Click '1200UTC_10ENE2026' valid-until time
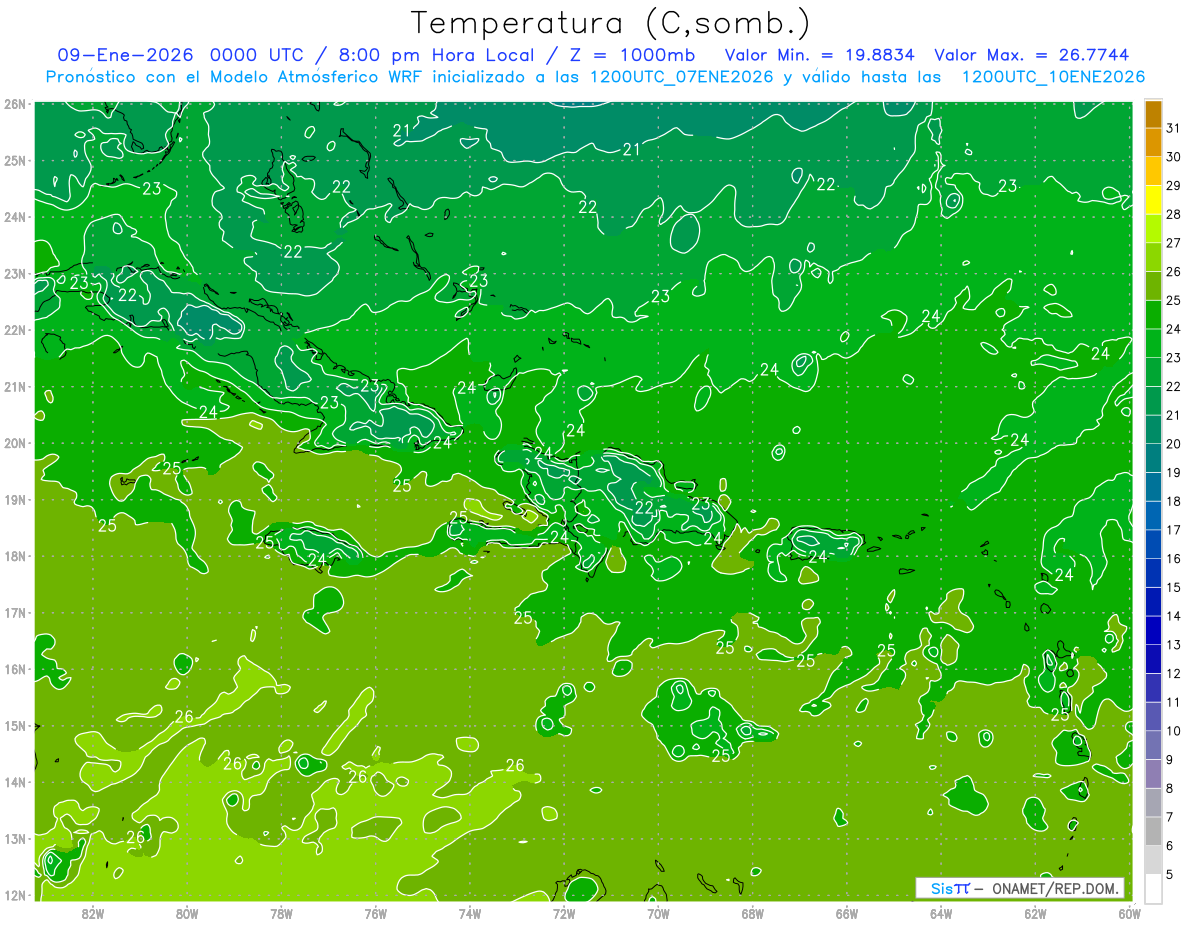This screenshot has width=1200, height=927. pos(1053,77)
